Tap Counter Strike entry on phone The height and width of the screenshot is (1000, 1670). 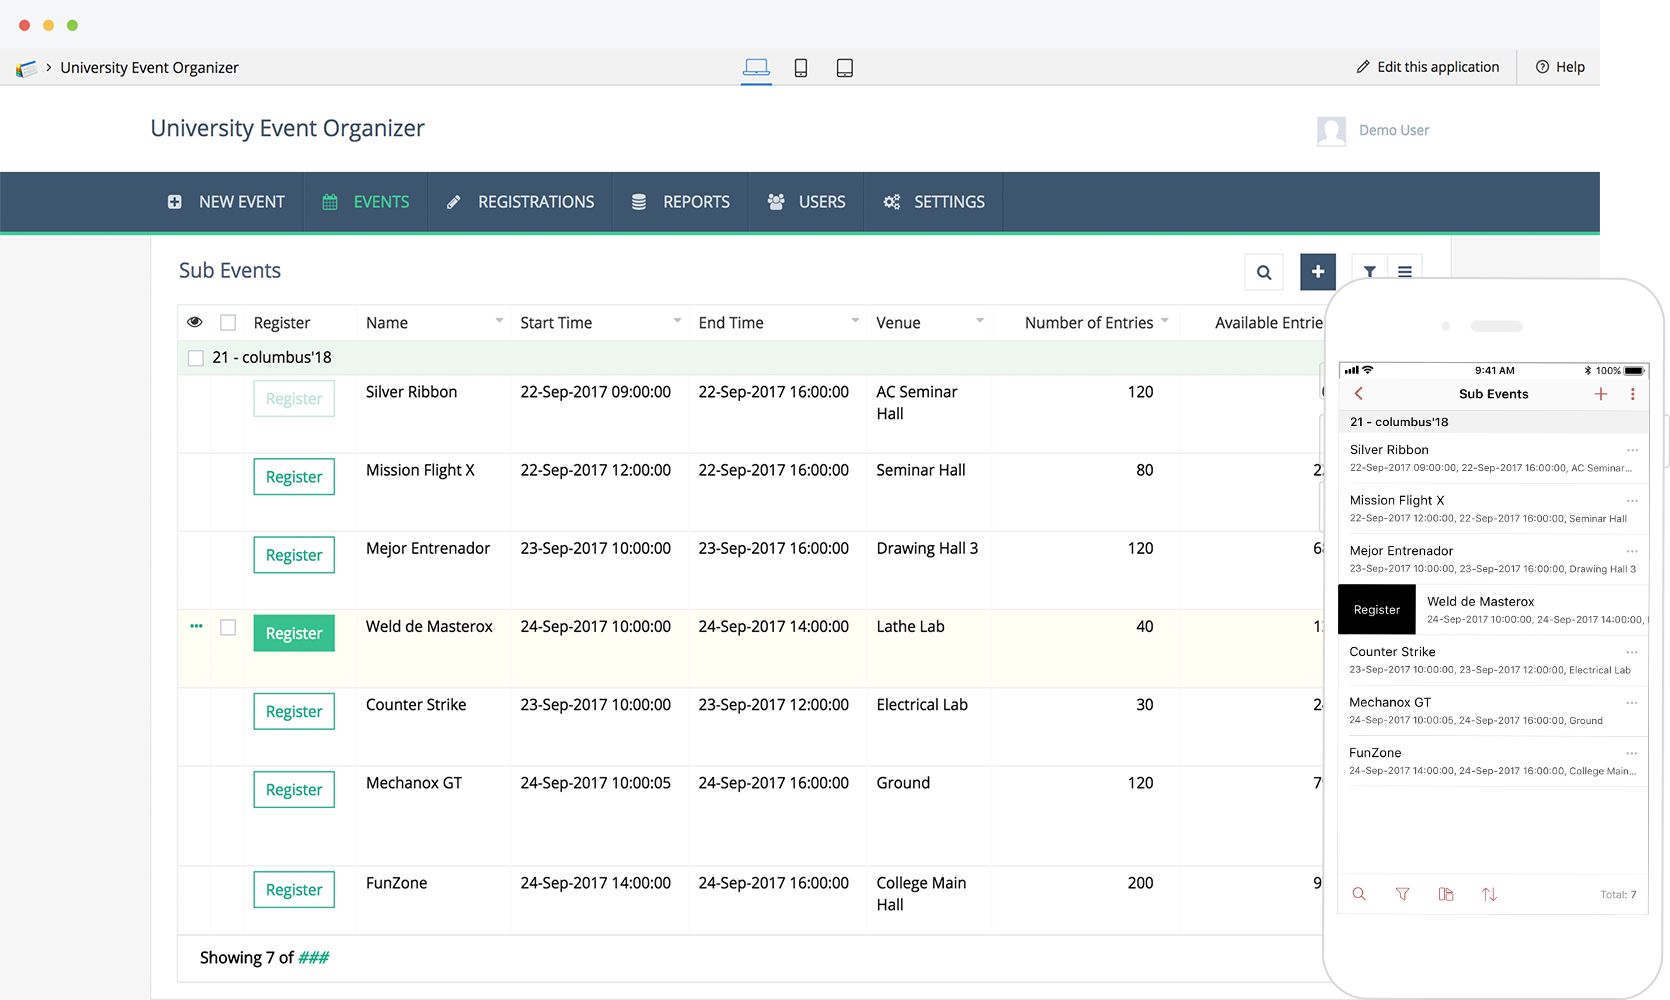click(1493, 660)
